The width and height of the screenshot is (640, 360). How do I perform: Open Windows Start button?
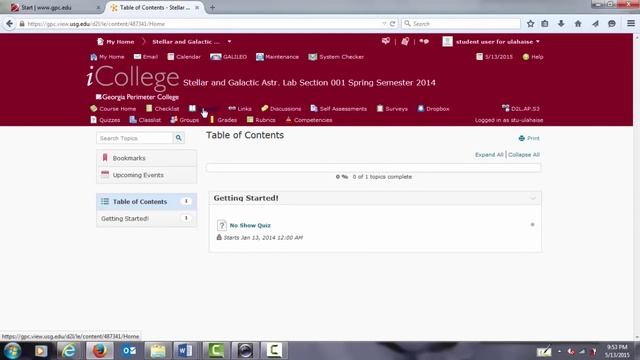pyautogui.click(x=12, y=351)
